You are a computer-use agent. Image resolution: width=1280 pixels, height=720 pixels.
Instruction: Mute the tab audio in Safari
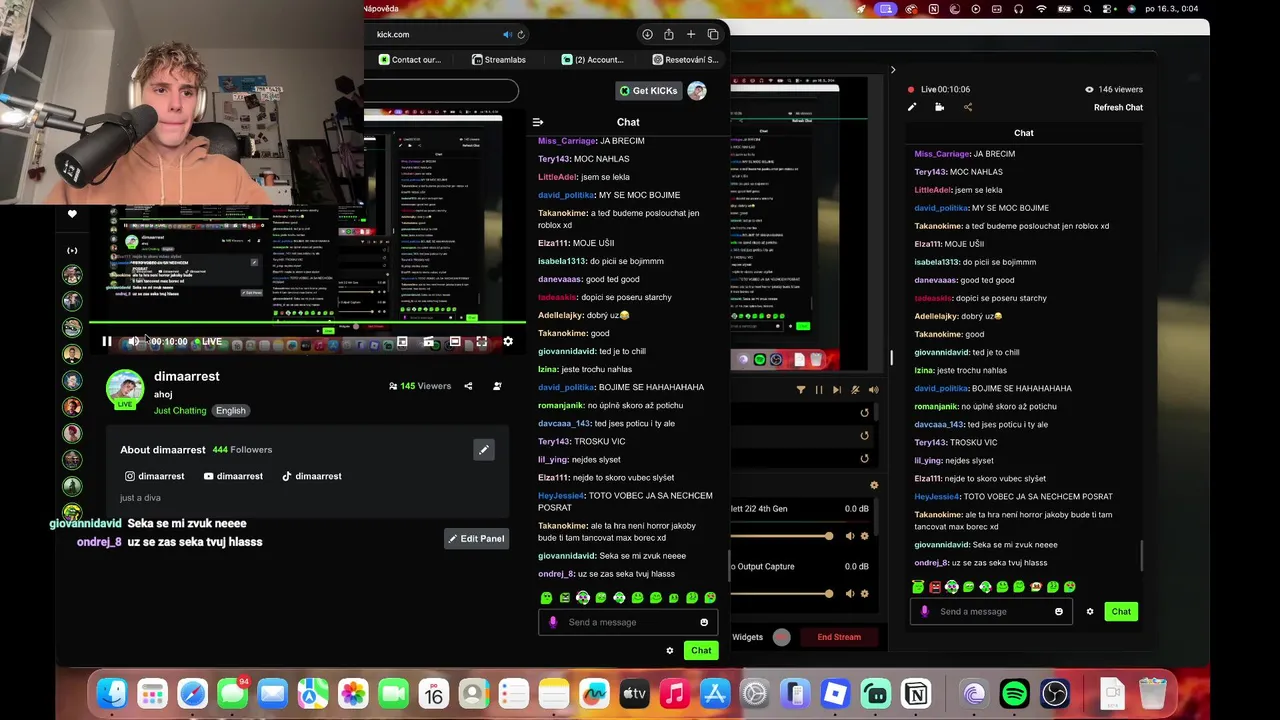coord(507,35)
